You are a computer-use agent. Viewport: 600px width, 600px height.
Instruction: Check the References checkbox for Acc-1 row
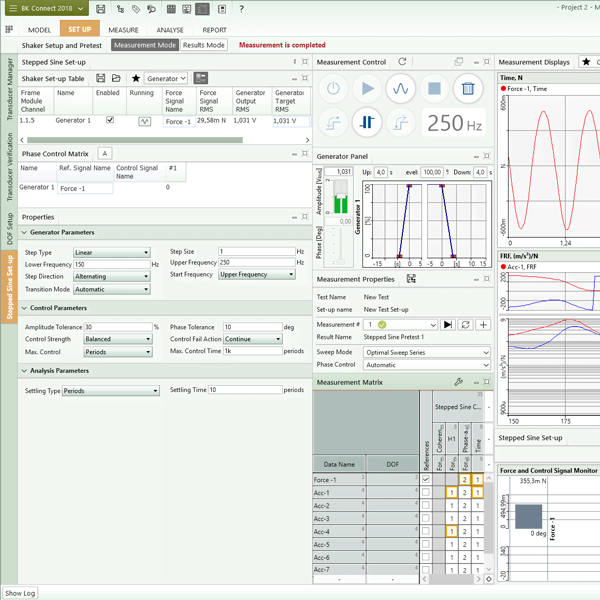426,493
